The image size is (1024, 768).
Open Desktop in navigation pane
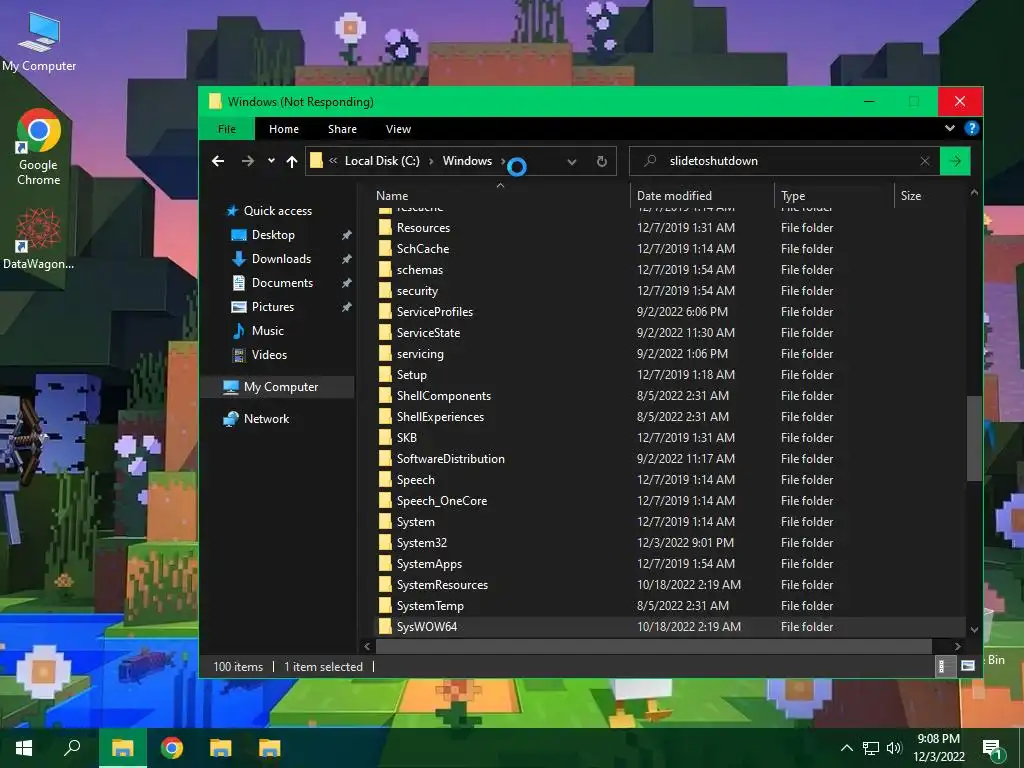(x=273, y=234)
